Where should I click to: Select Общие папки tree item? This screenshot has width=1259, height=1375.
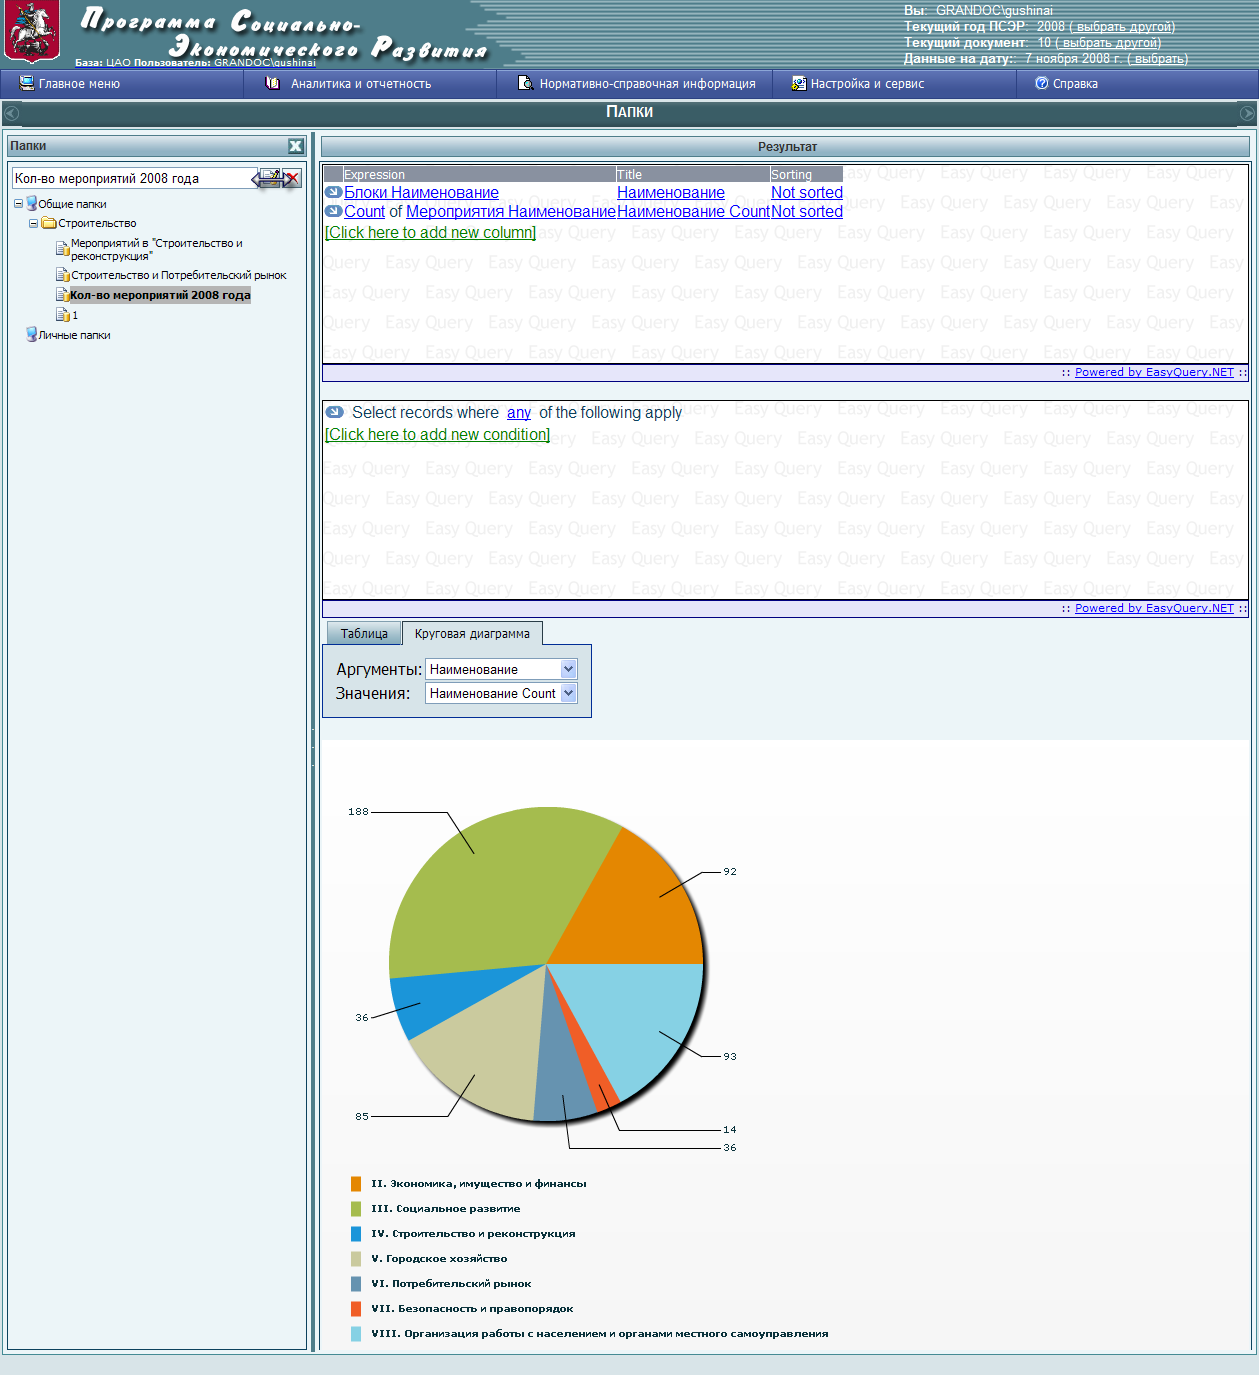point(72,204)
